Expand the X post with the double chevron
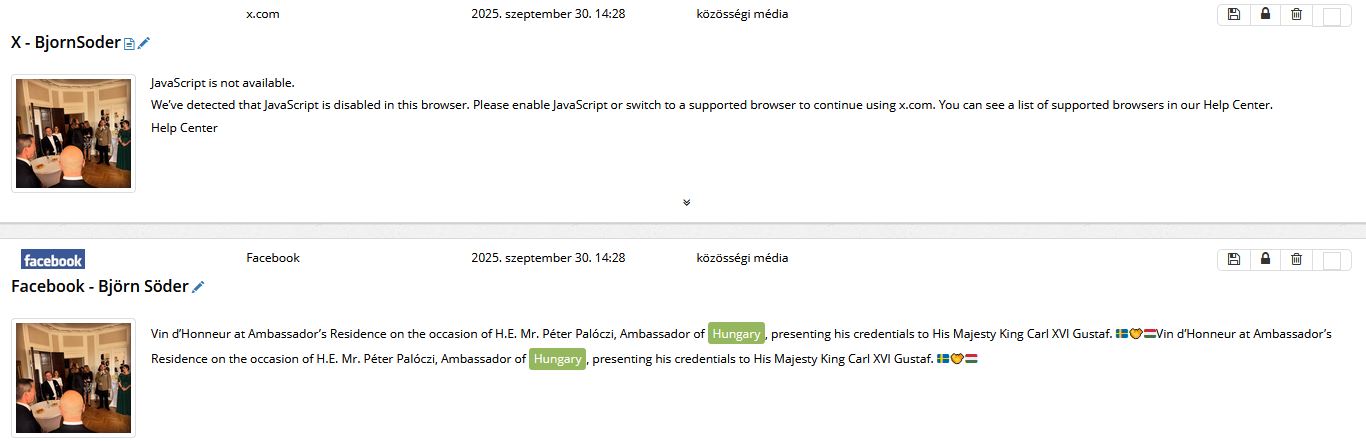 [x=686, y=202]
